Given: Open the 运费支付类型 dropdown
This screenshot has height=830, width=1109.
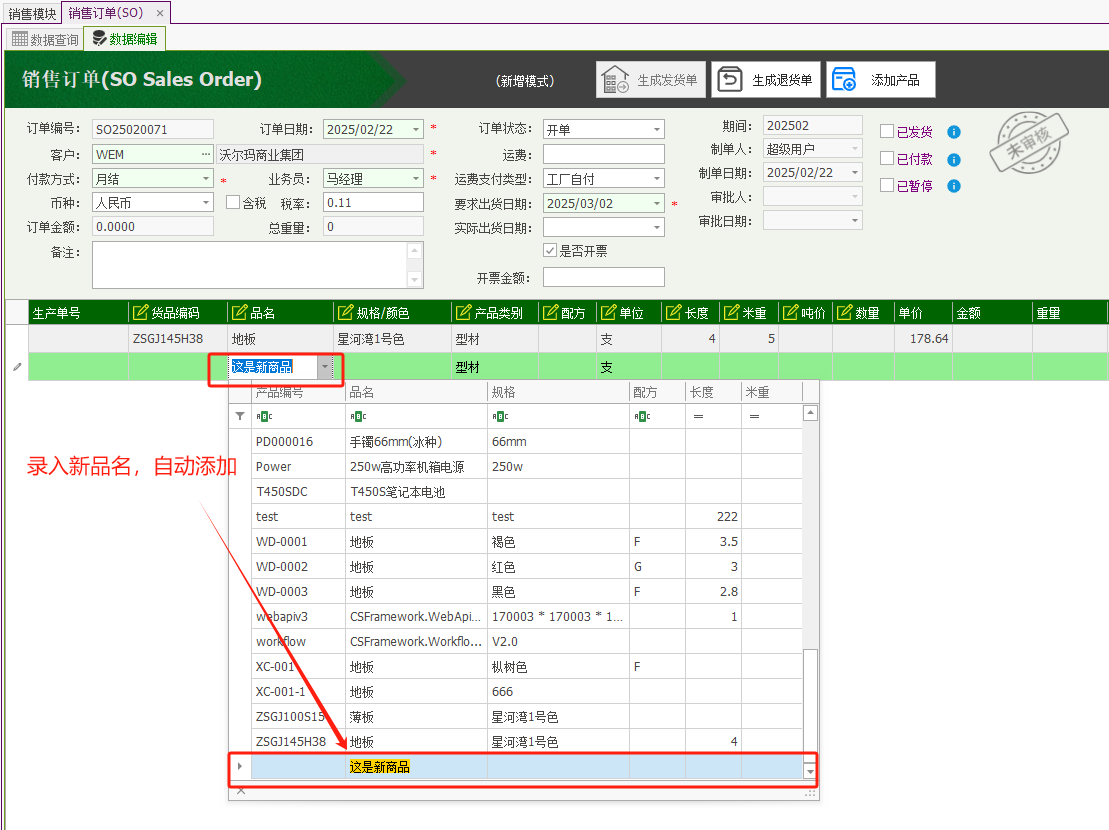Looking at the screenshot, I should point(656,178).
